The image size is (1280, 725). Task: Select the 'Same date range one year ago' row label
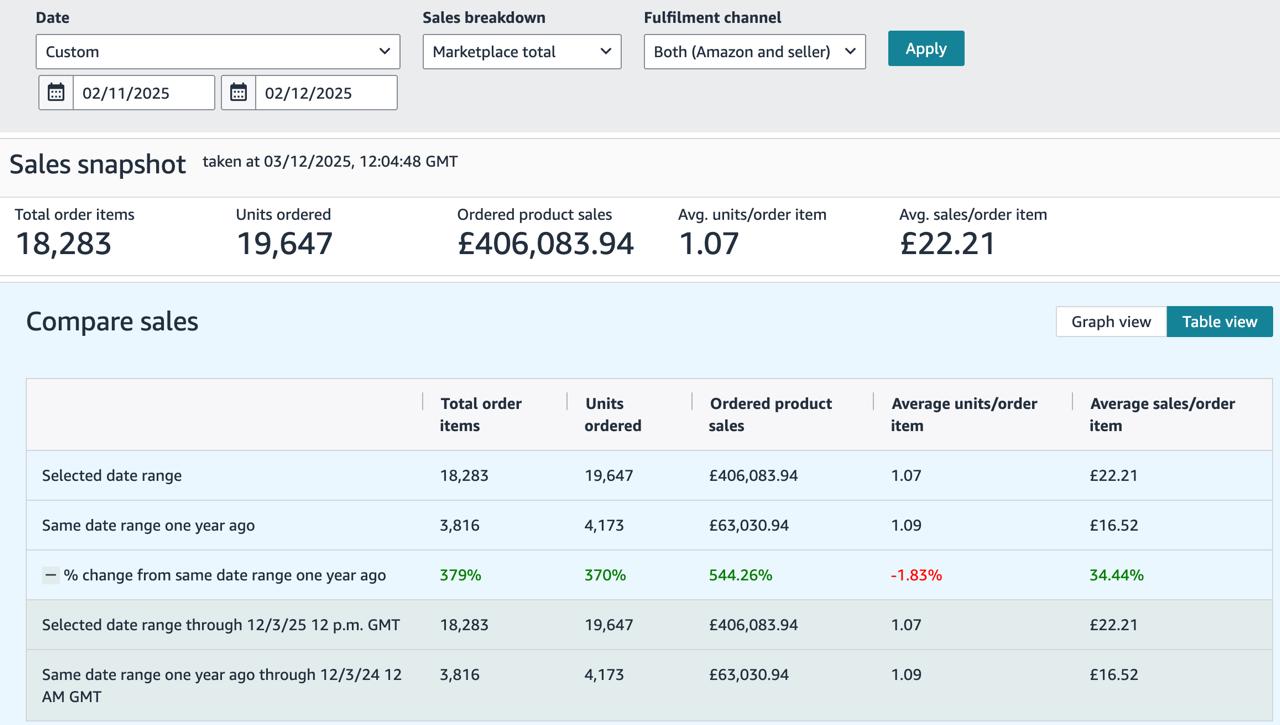click(x=148, y=525)
